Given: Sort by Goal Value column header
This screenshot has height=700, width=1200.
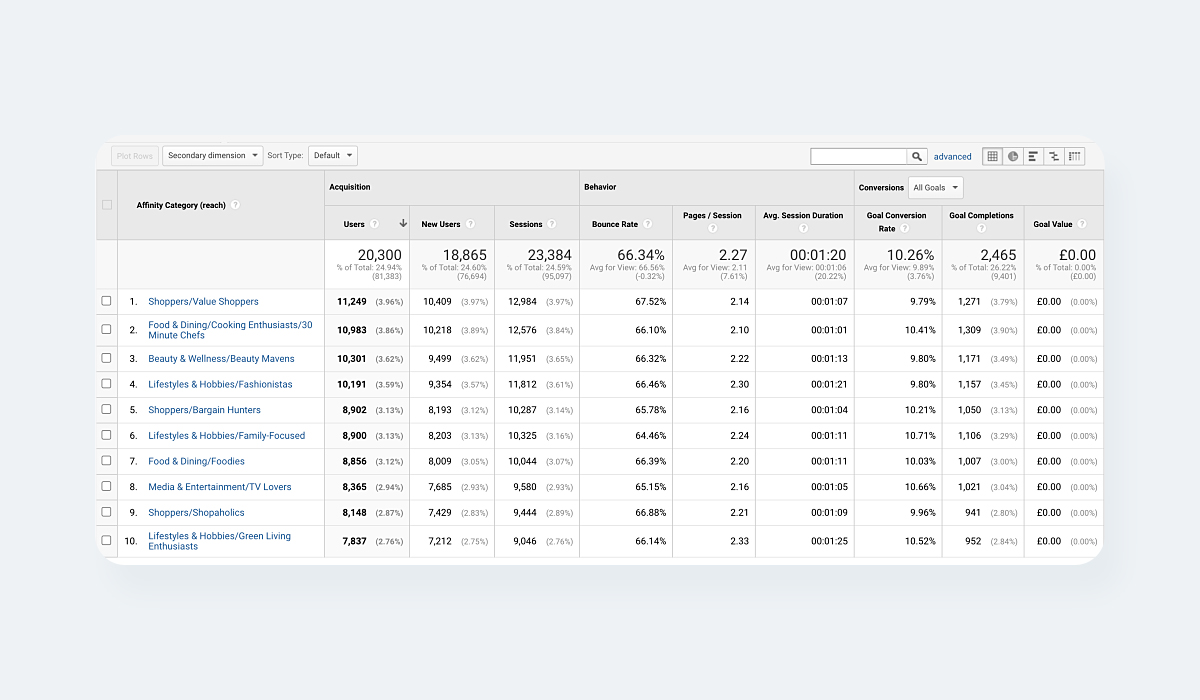Looking at the screenshot, I should (x=1054, y=224).
